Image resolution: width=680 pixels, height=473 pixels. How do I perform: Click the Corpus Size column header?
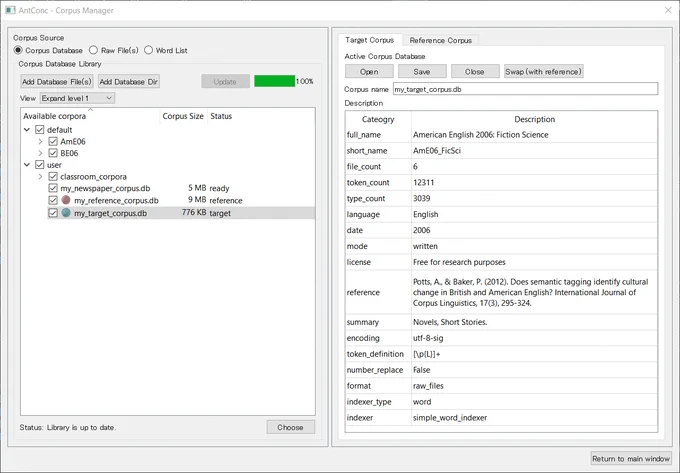click(x=183, y=116)
